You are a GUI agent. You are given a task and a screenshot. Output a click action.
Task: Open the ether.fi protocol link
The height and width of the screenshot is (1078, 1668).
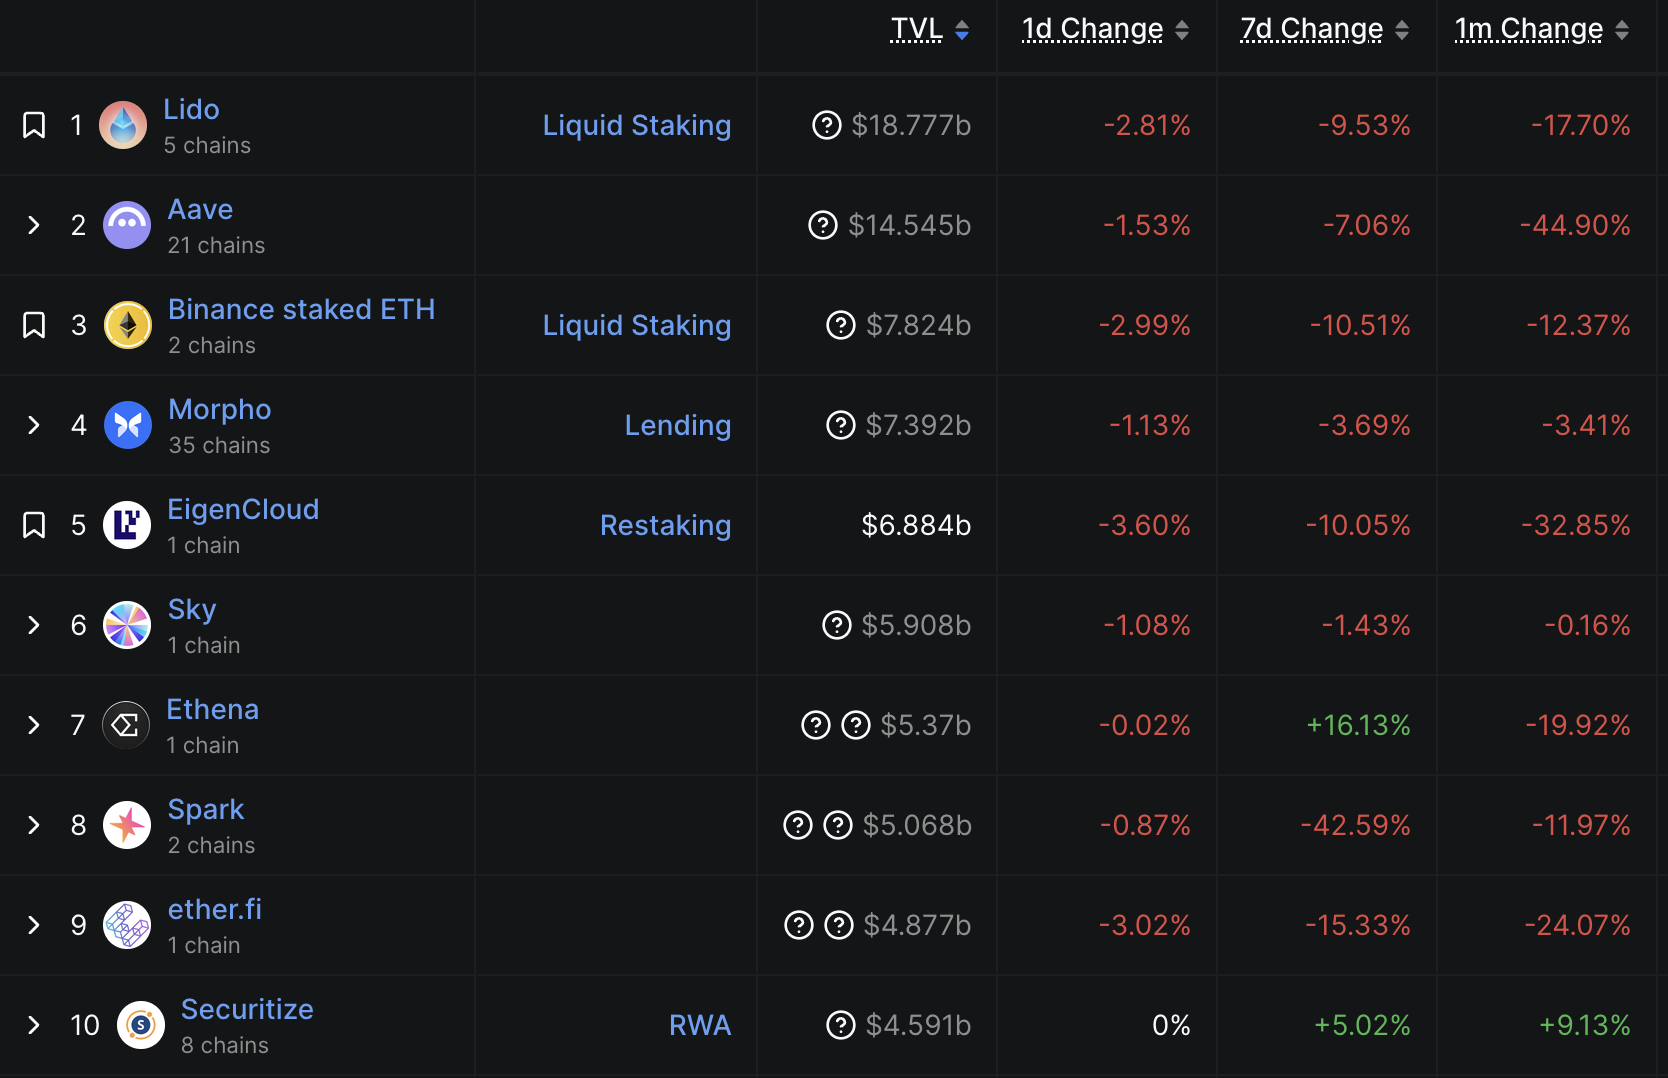point(215,909)
